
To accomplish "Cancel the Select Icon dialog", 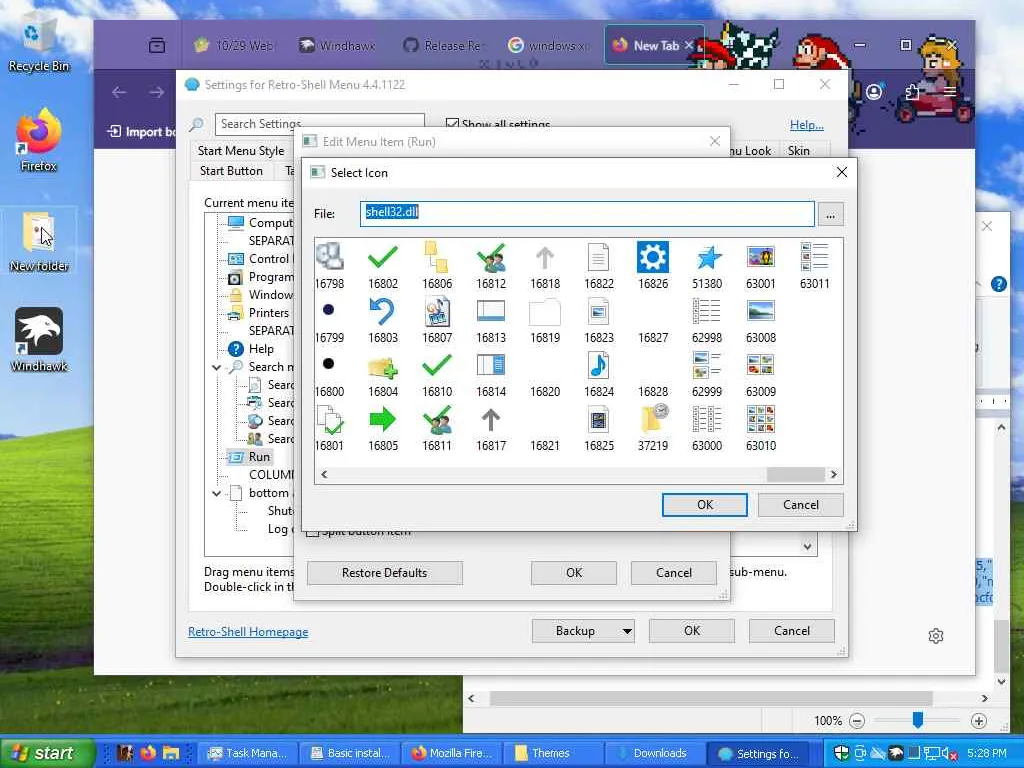I will 801,505.
